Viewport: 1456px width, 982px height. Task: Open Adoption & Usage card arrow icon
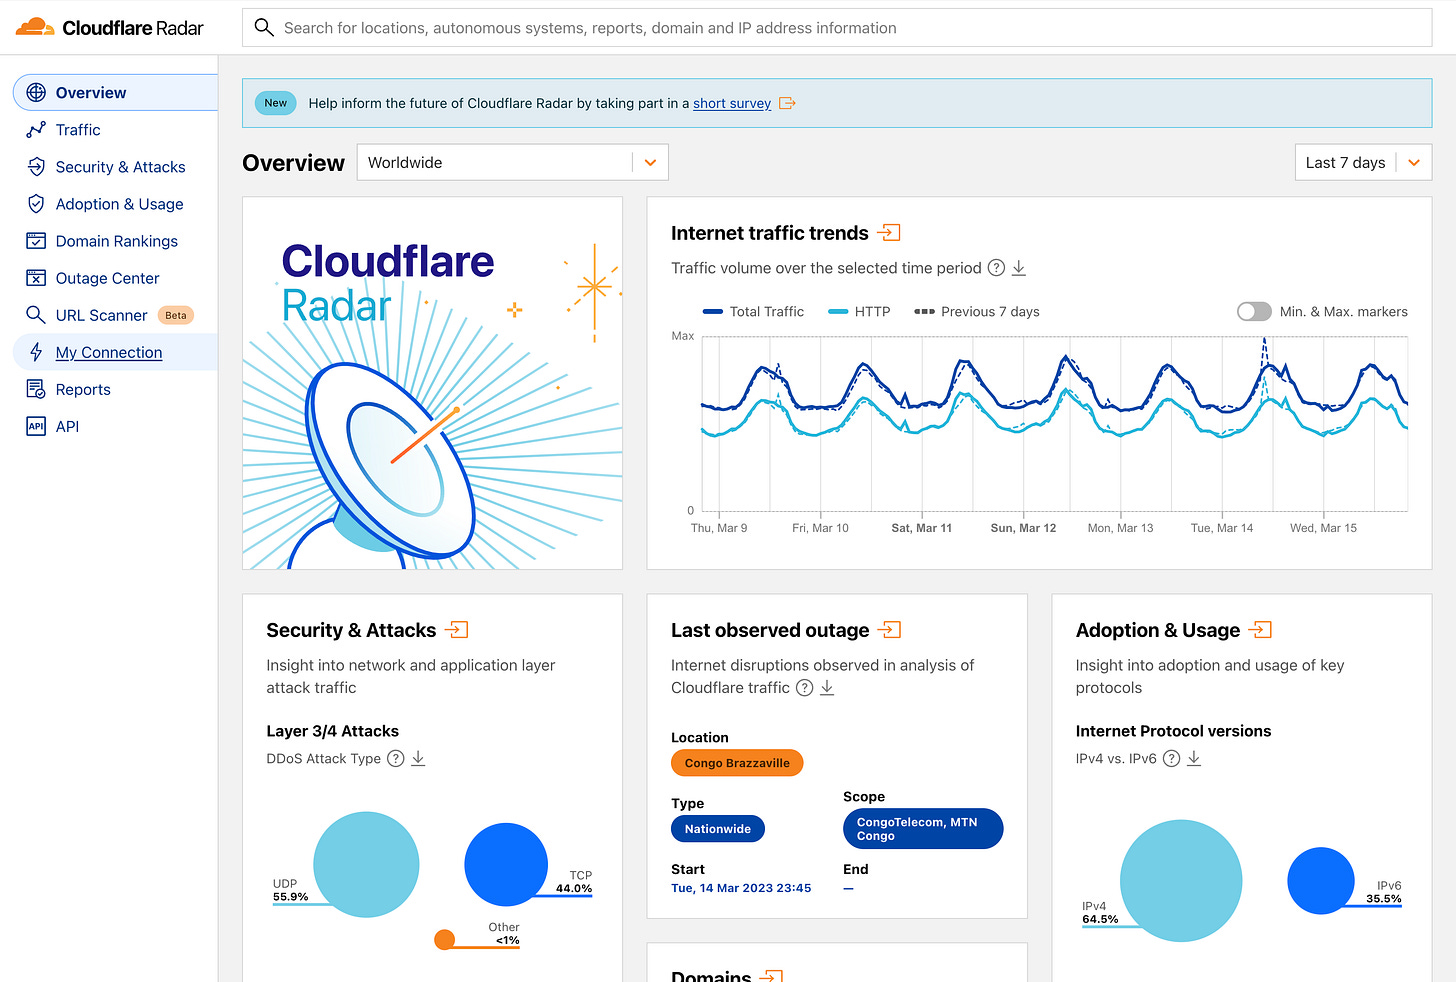(1261, 630)
